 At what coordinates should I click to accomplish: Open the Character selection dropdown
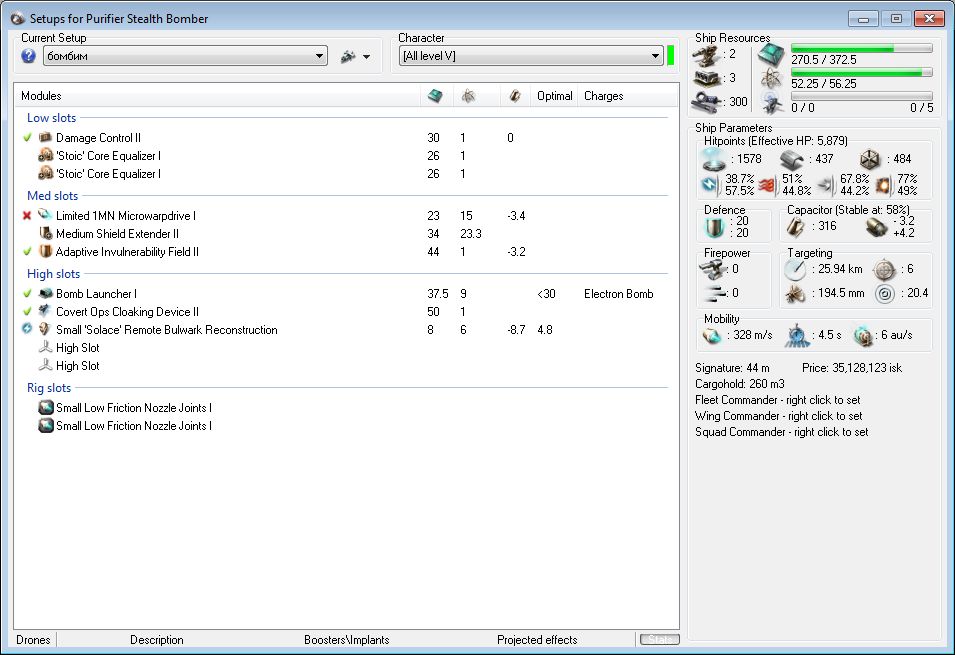click(530, 56)
